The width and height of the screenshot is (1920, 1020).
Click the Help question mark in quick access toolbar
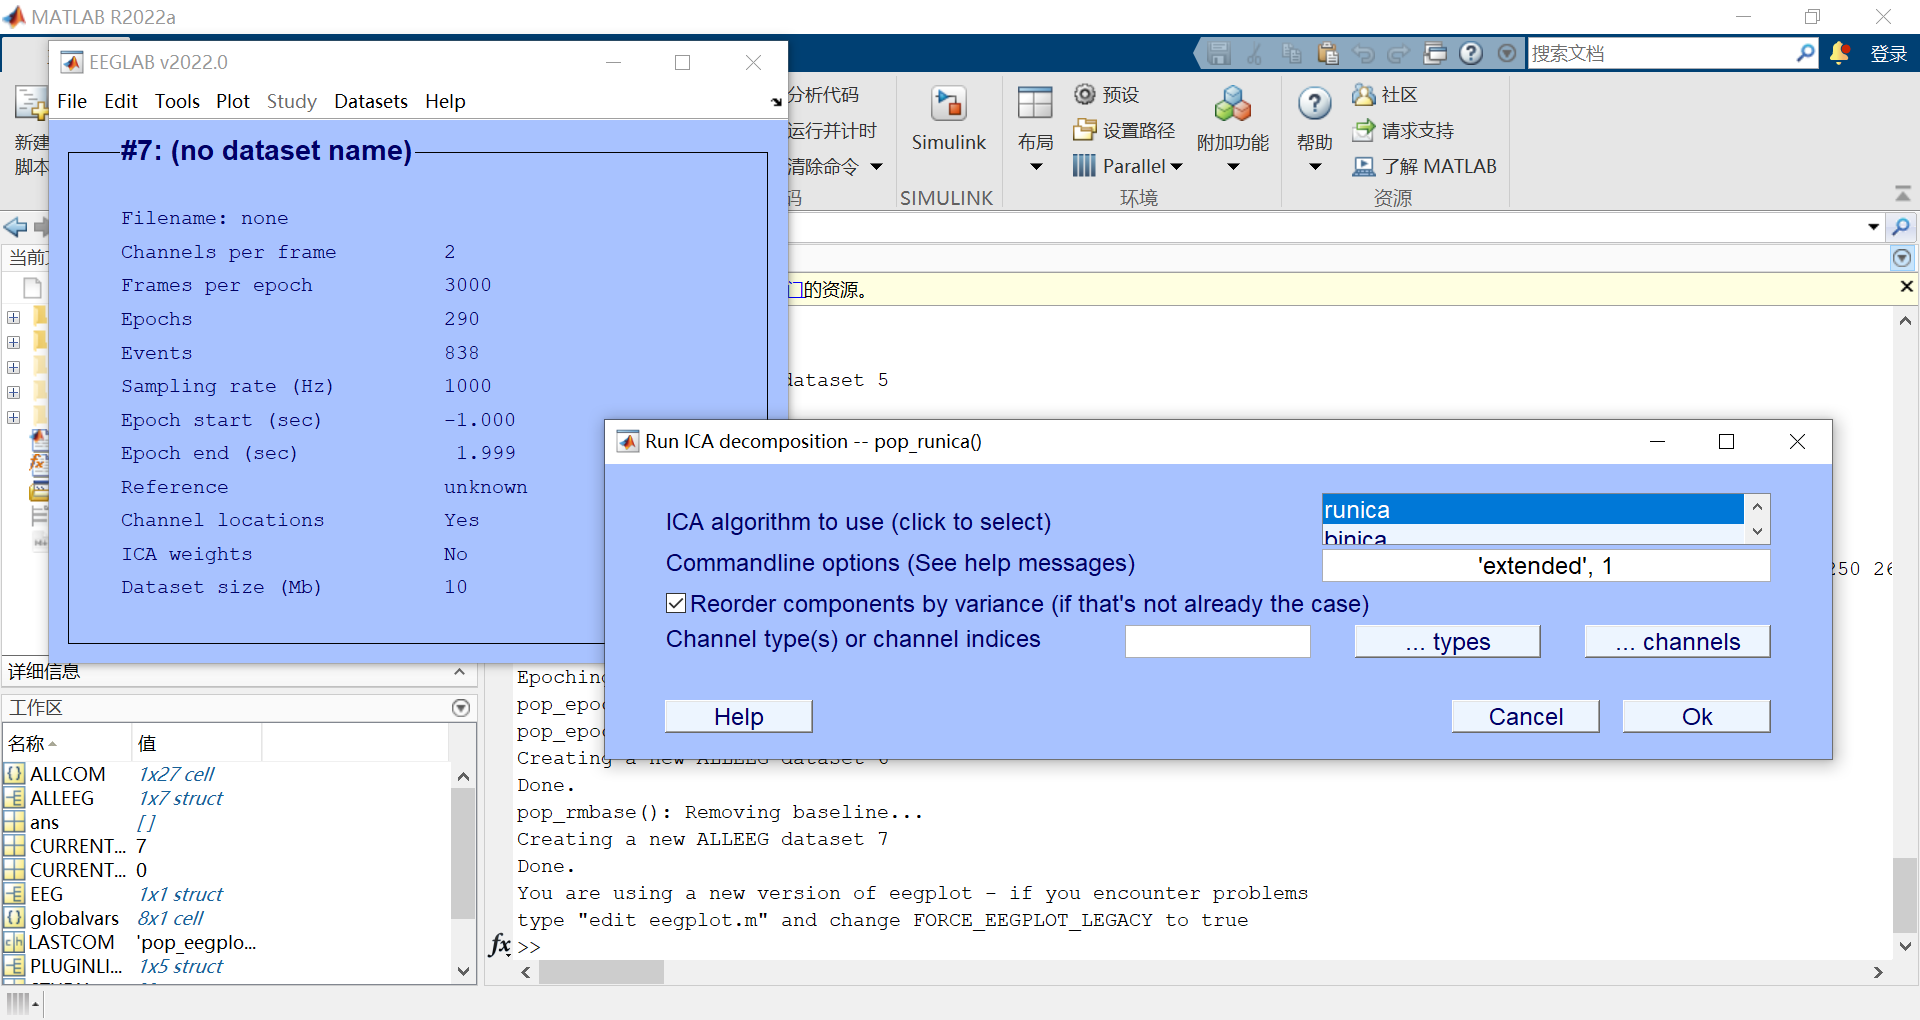[x=1471, y=53]
